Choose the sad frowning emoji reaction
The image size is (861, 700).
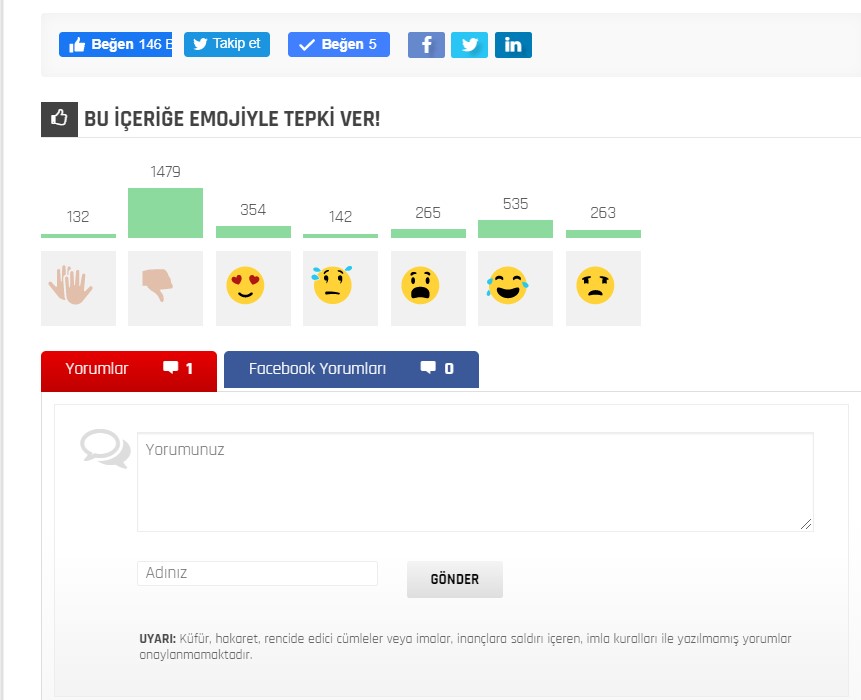603,288
